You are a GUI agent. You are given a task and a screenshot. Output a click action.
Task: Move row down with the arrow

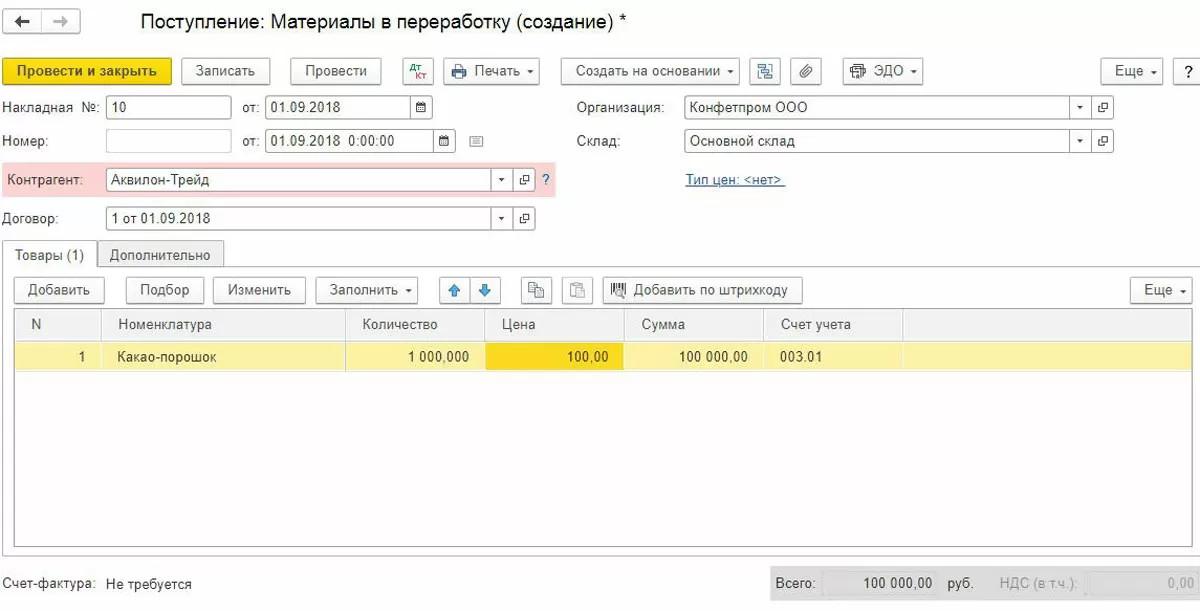pyautogui.click(x=485, y=290)
